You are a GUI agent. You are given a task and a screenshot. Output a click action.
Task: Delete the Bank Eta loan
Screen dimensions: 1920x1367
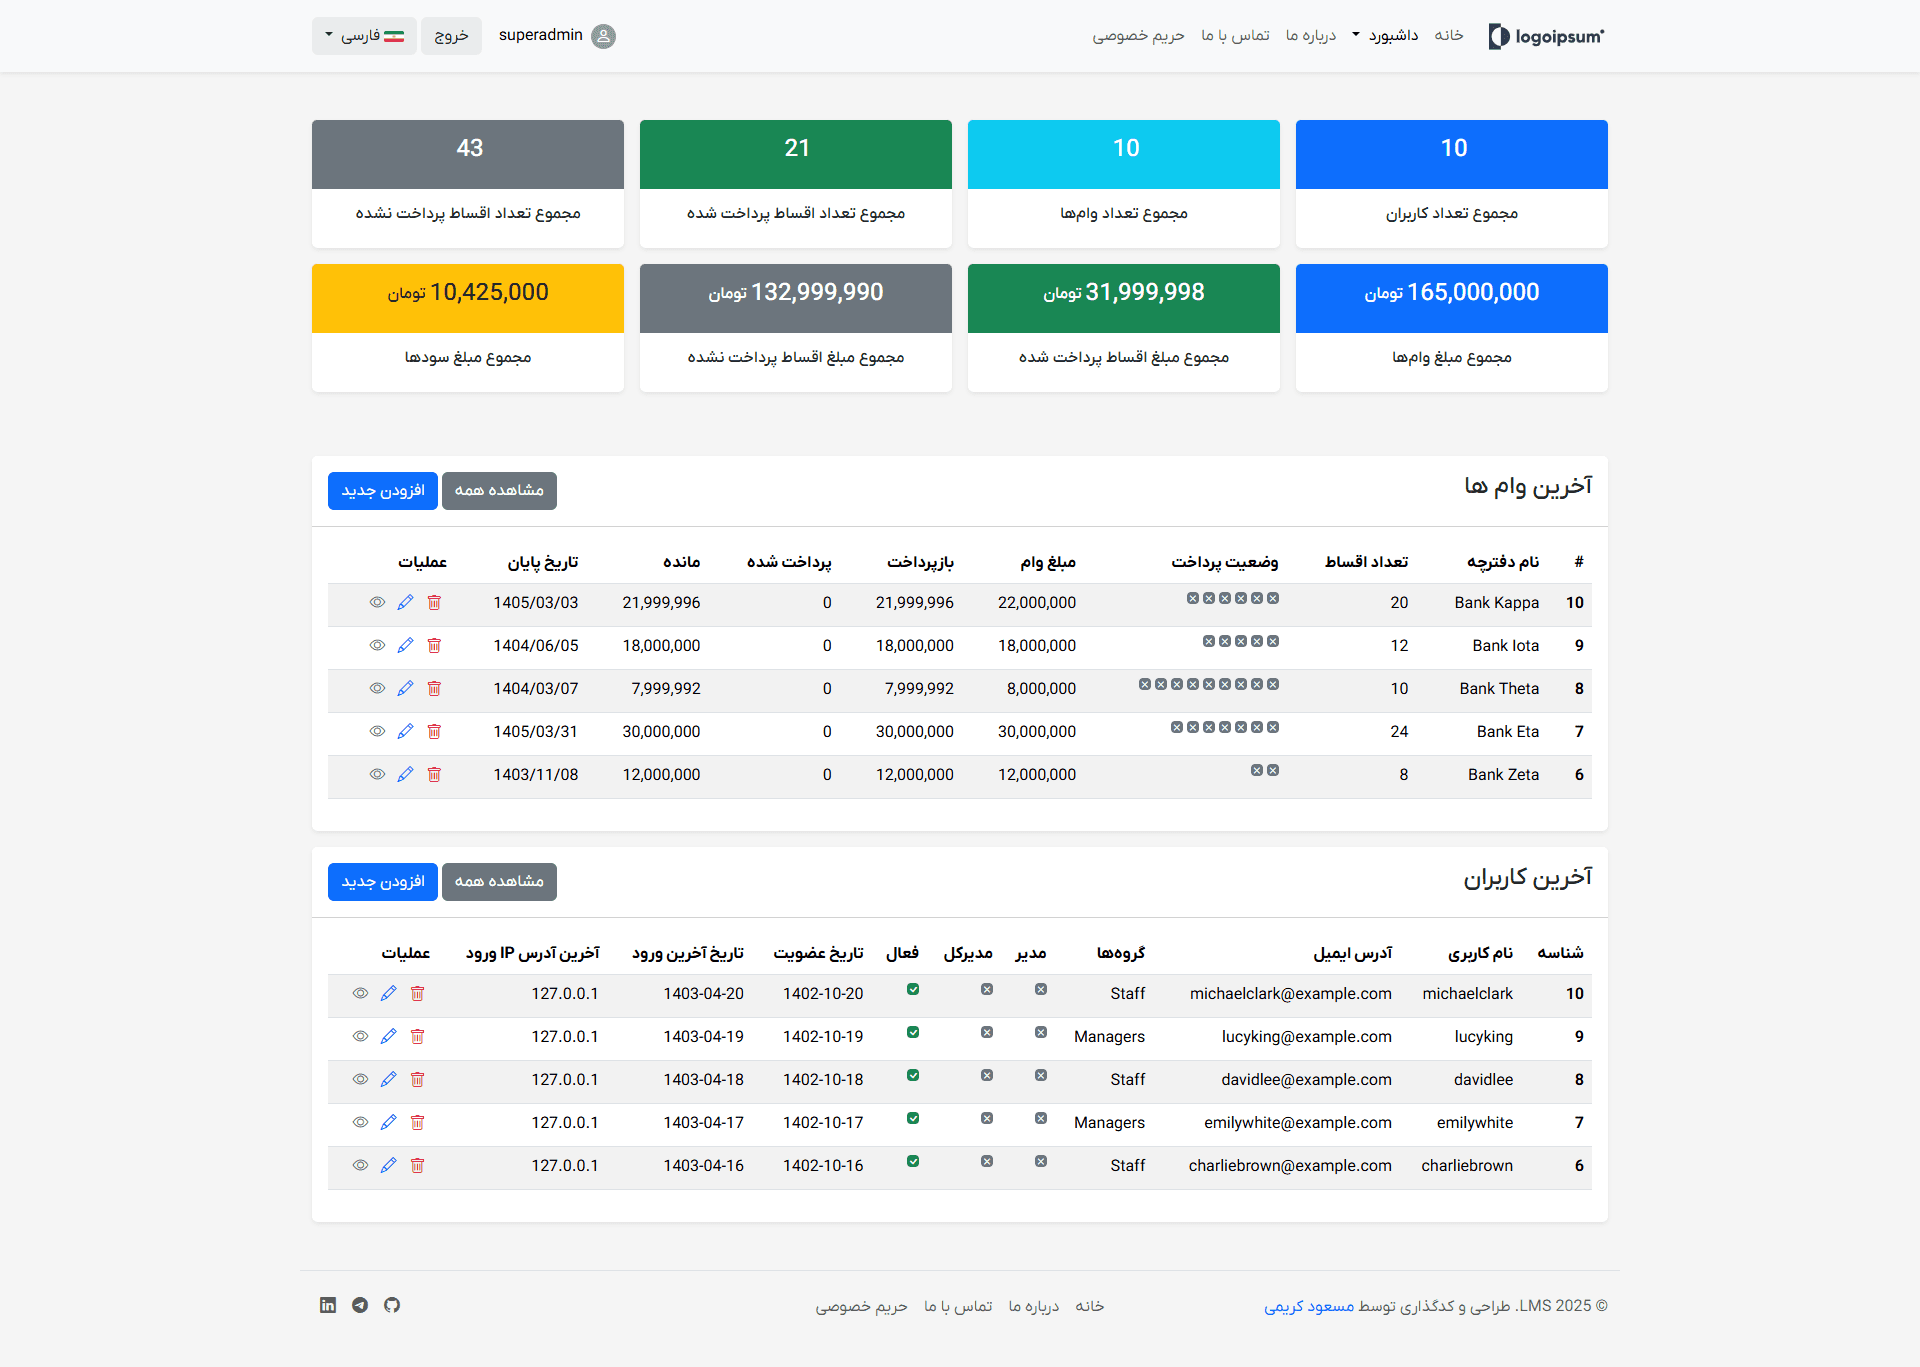point(434,731)
